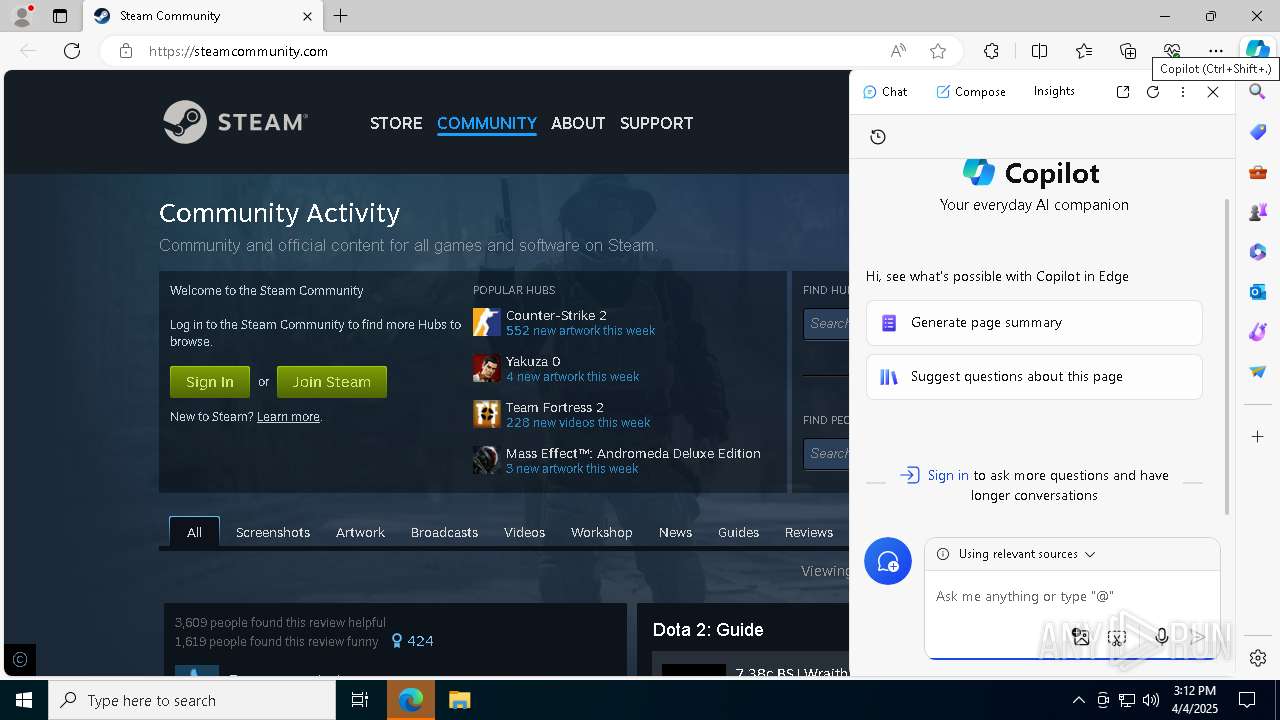The height and width of the screenshot is (720, 1280).
Task: Open Browser essentials heart icon
Action: [x=1172, y=51]
